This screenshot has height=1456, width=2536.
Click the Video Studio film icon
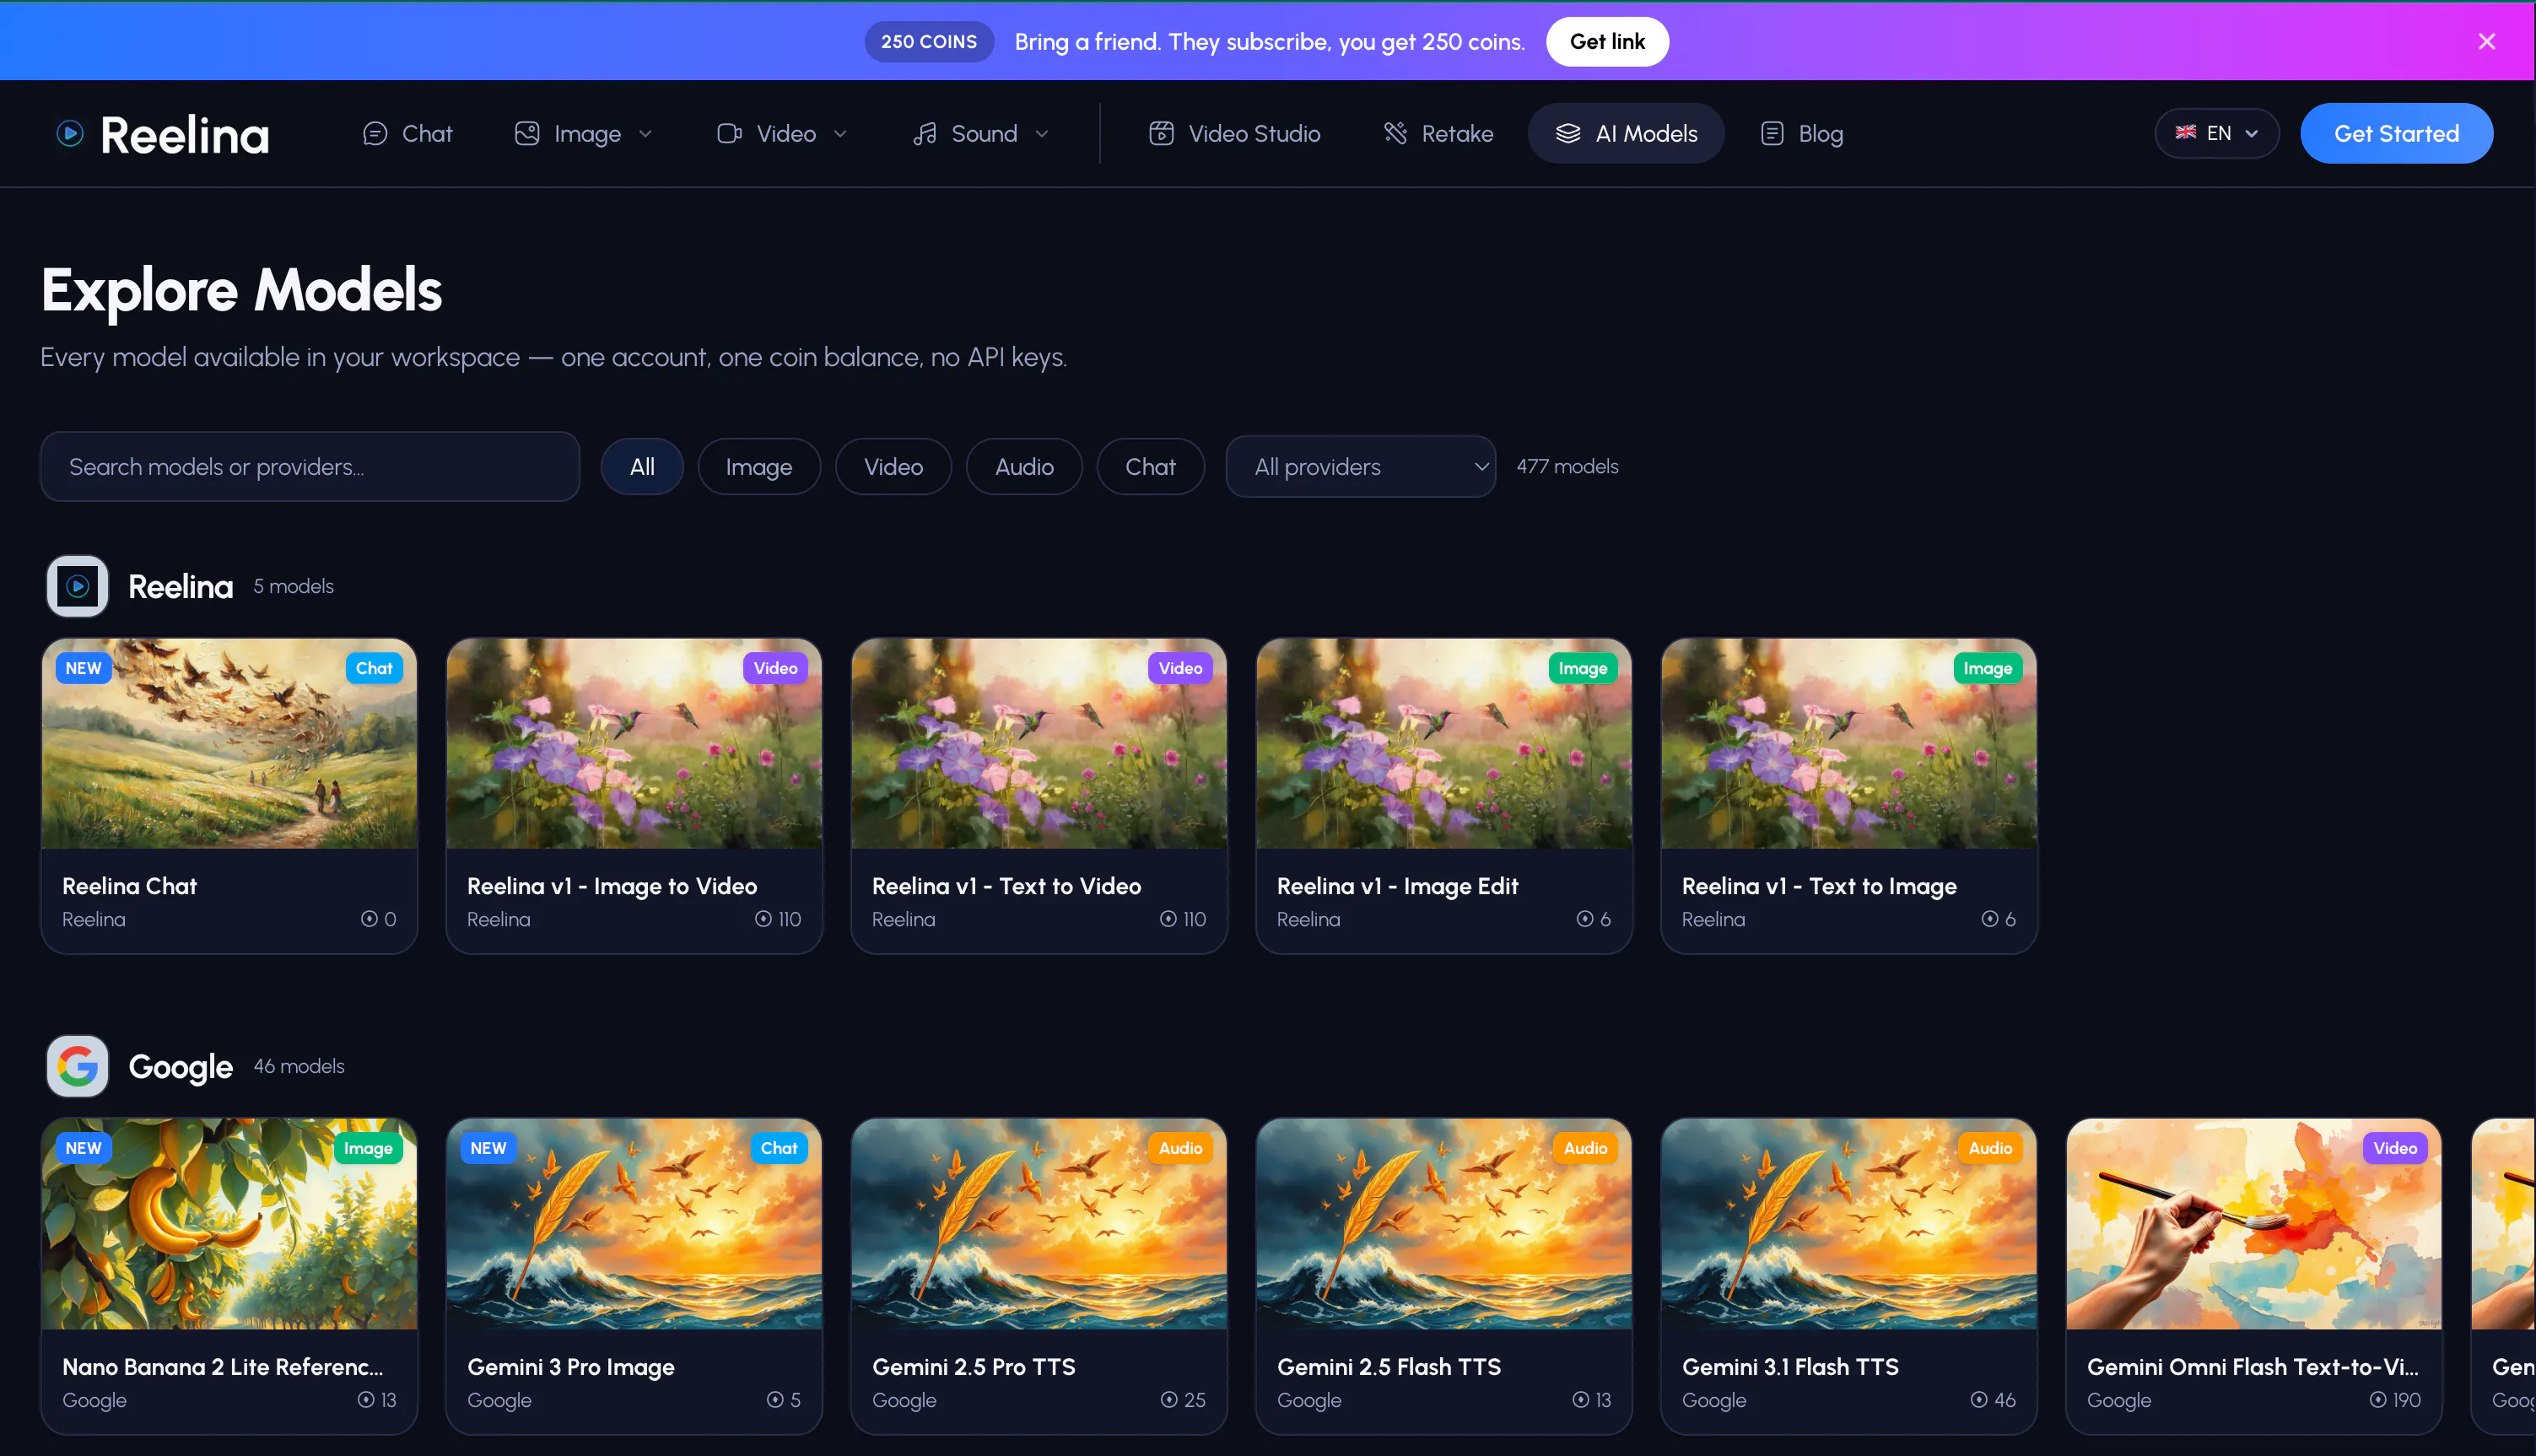point(1161,133)
